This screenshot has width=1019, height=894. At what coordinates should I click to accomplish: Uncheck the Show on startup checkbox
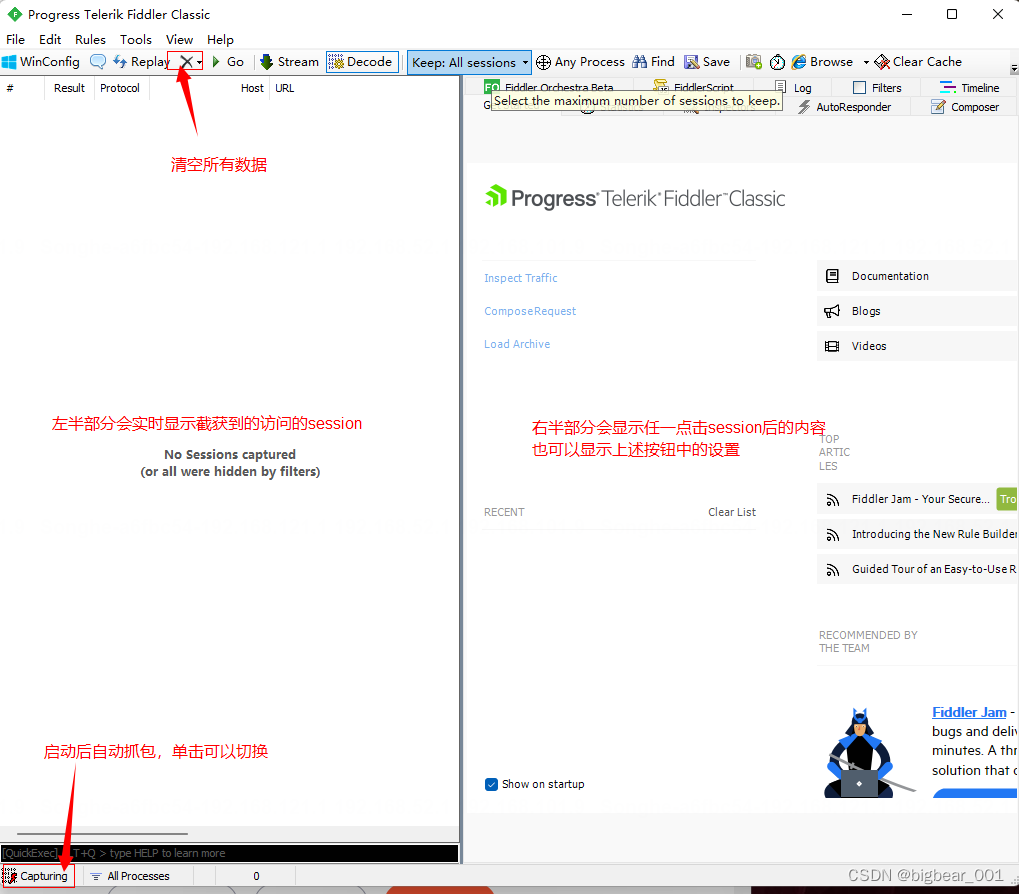[x=491, y=784]
